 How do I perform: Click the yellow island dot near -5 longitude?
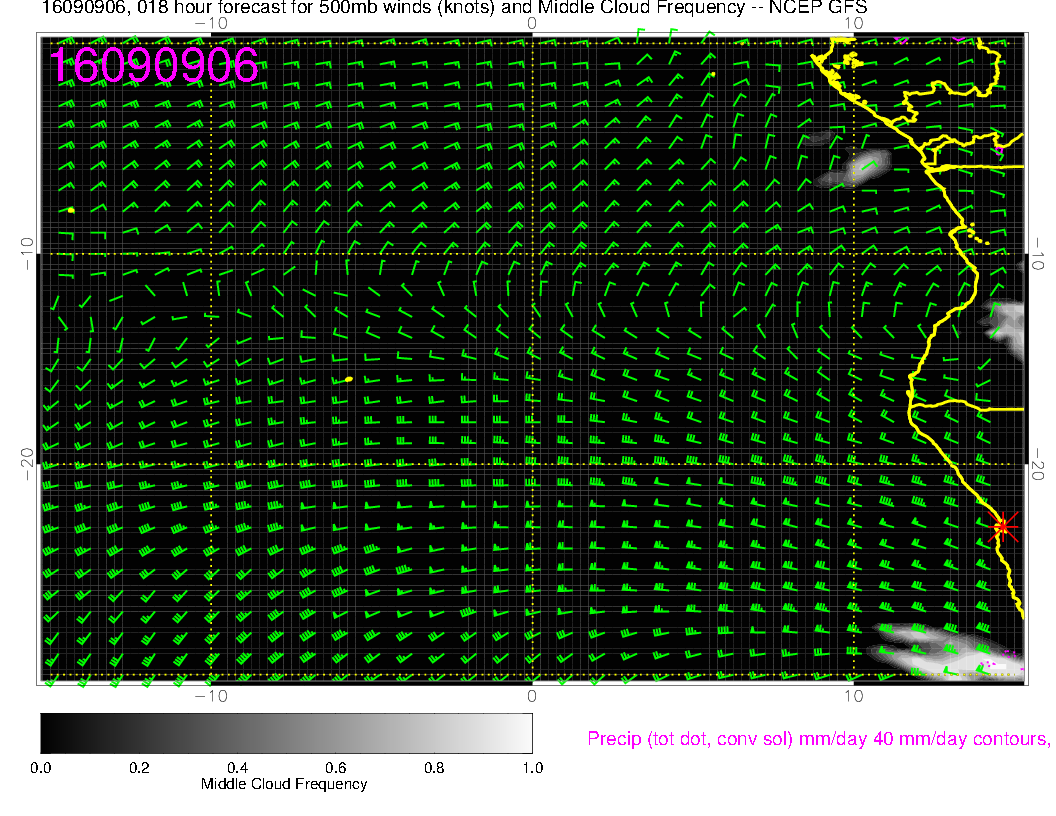coord(348,379)
